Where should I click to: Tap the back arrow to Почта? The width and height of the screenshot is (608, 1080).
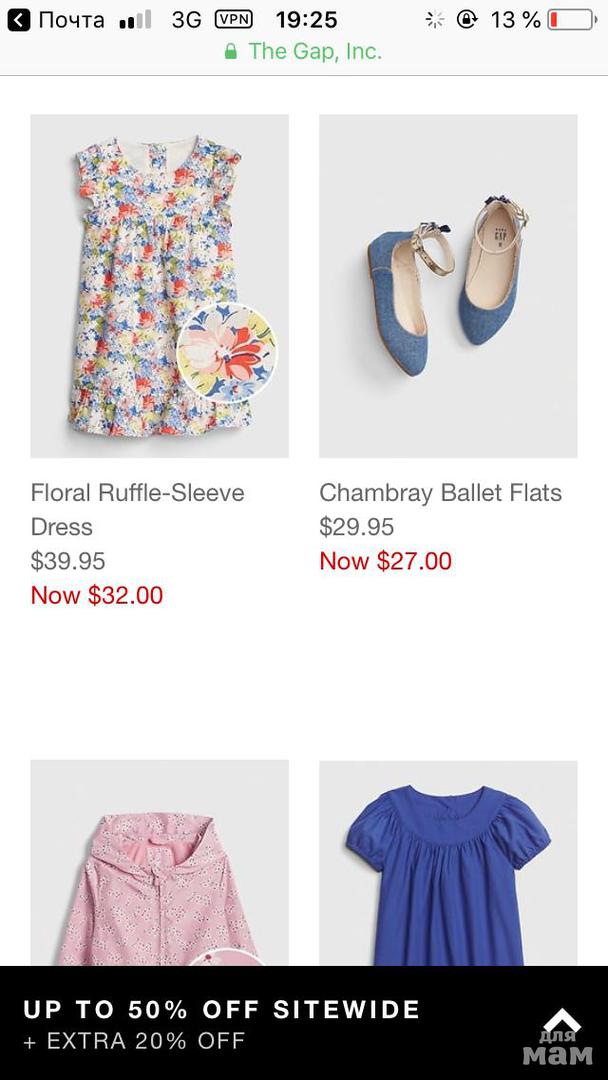(x=17, y=20)
